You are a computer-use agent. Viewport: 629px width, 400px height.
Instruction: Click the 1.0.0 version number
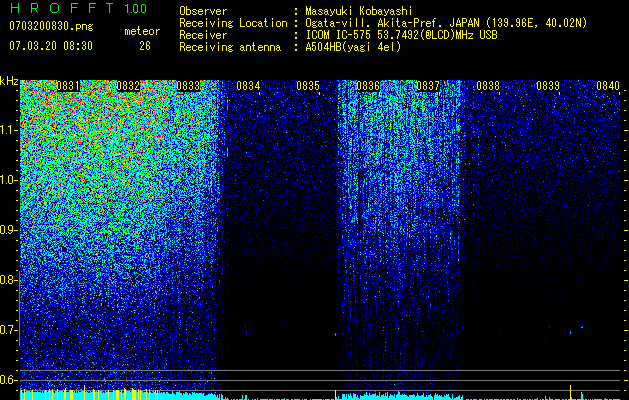point(135,8)
